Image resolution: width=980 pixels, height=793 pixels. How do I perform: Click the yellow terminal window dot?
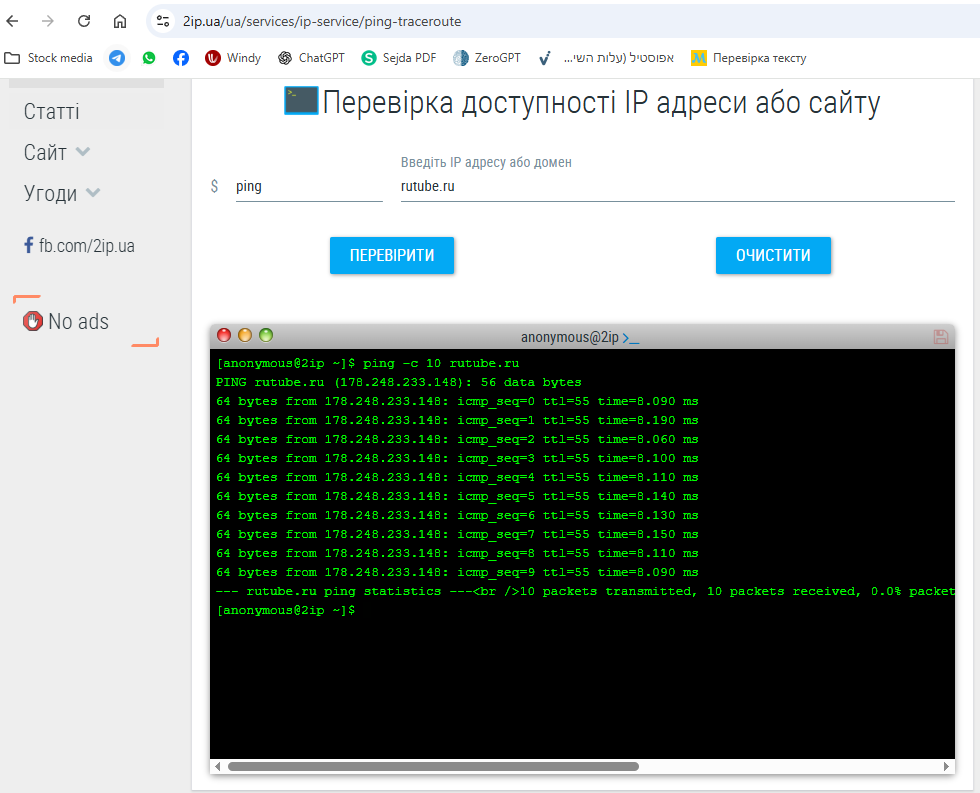click(x=245, y=336)
